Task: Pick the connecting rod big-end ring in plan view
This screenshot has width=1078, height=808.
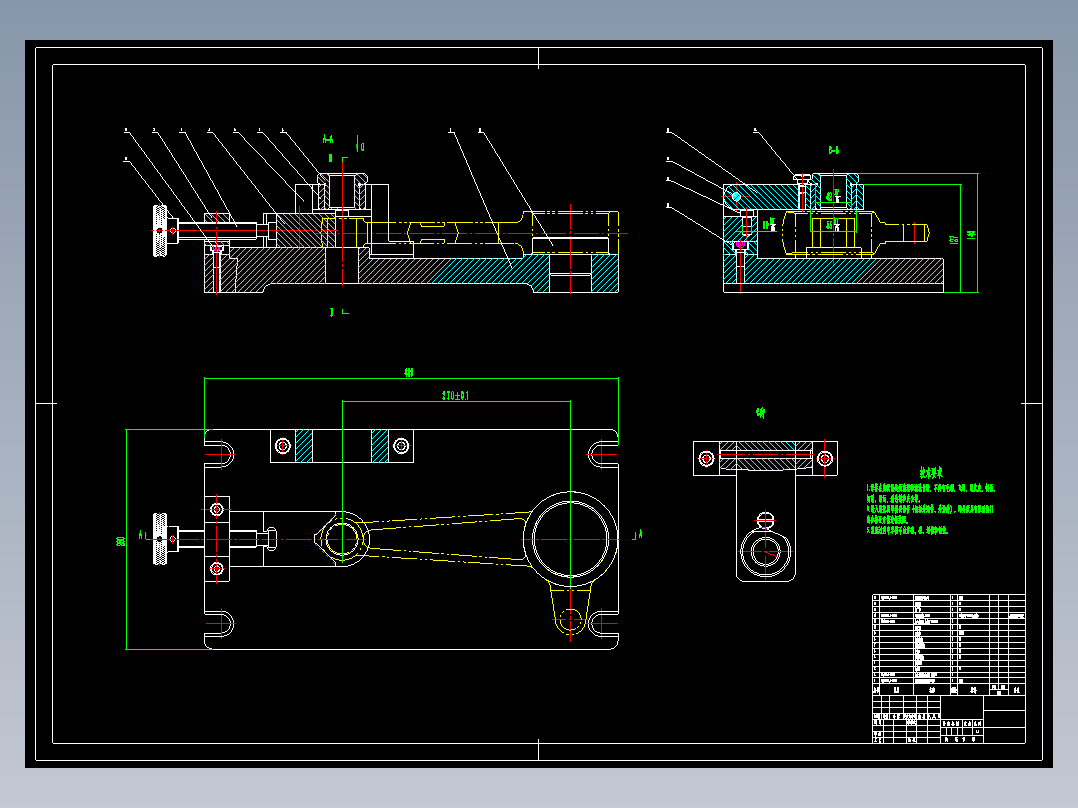Action: (x=570, y=539)
